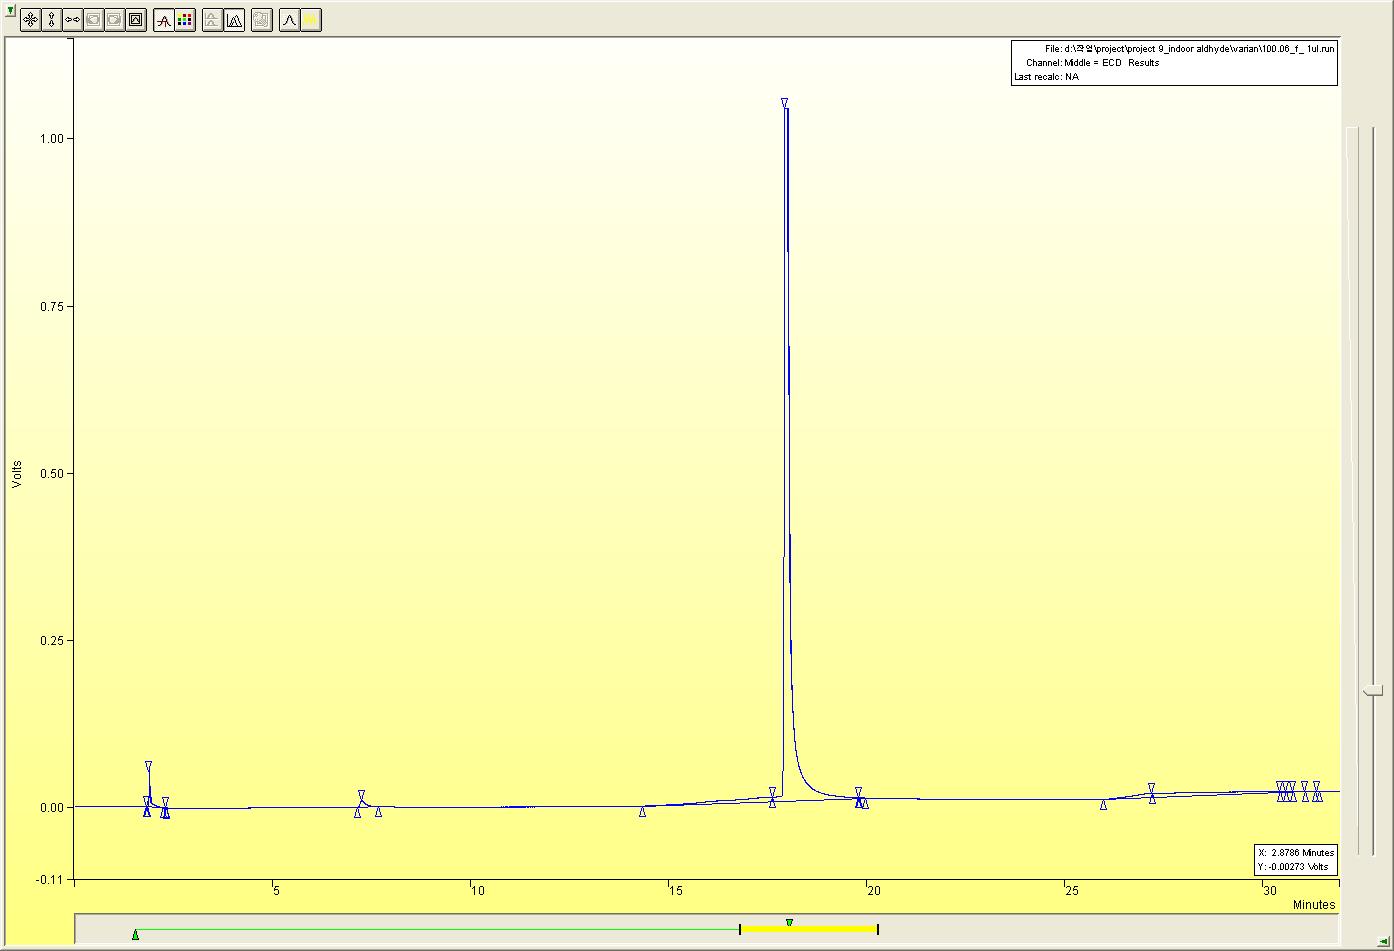Image resolution: width=1394 pixels, height=951 pixels.
Task: Select the vertical zoom arrows tool
Action: pyautogui.click(x=51, y=19)
